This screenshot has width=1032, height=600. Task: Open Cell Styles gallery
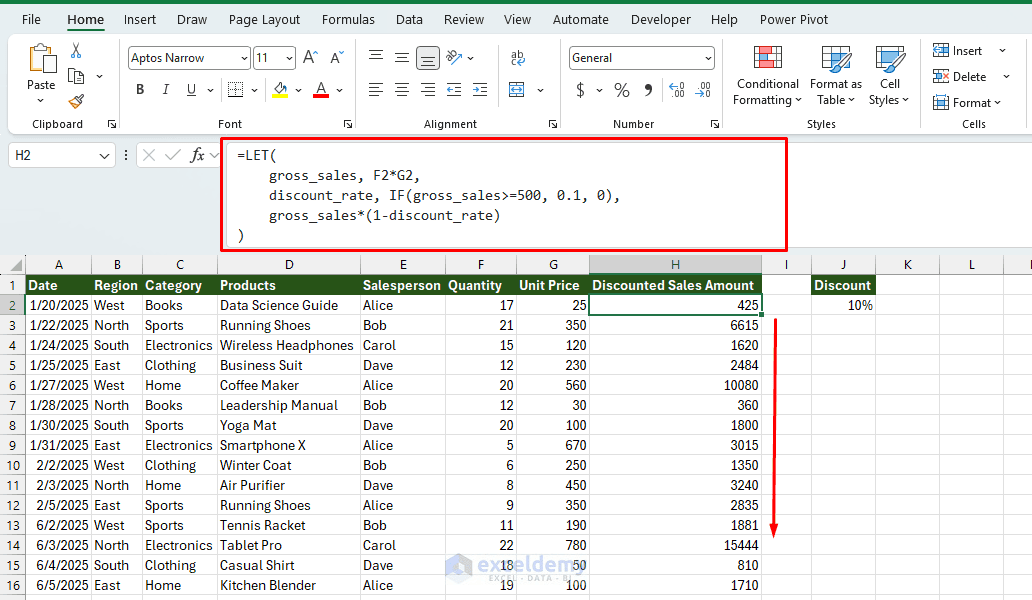tap(889, 75)
